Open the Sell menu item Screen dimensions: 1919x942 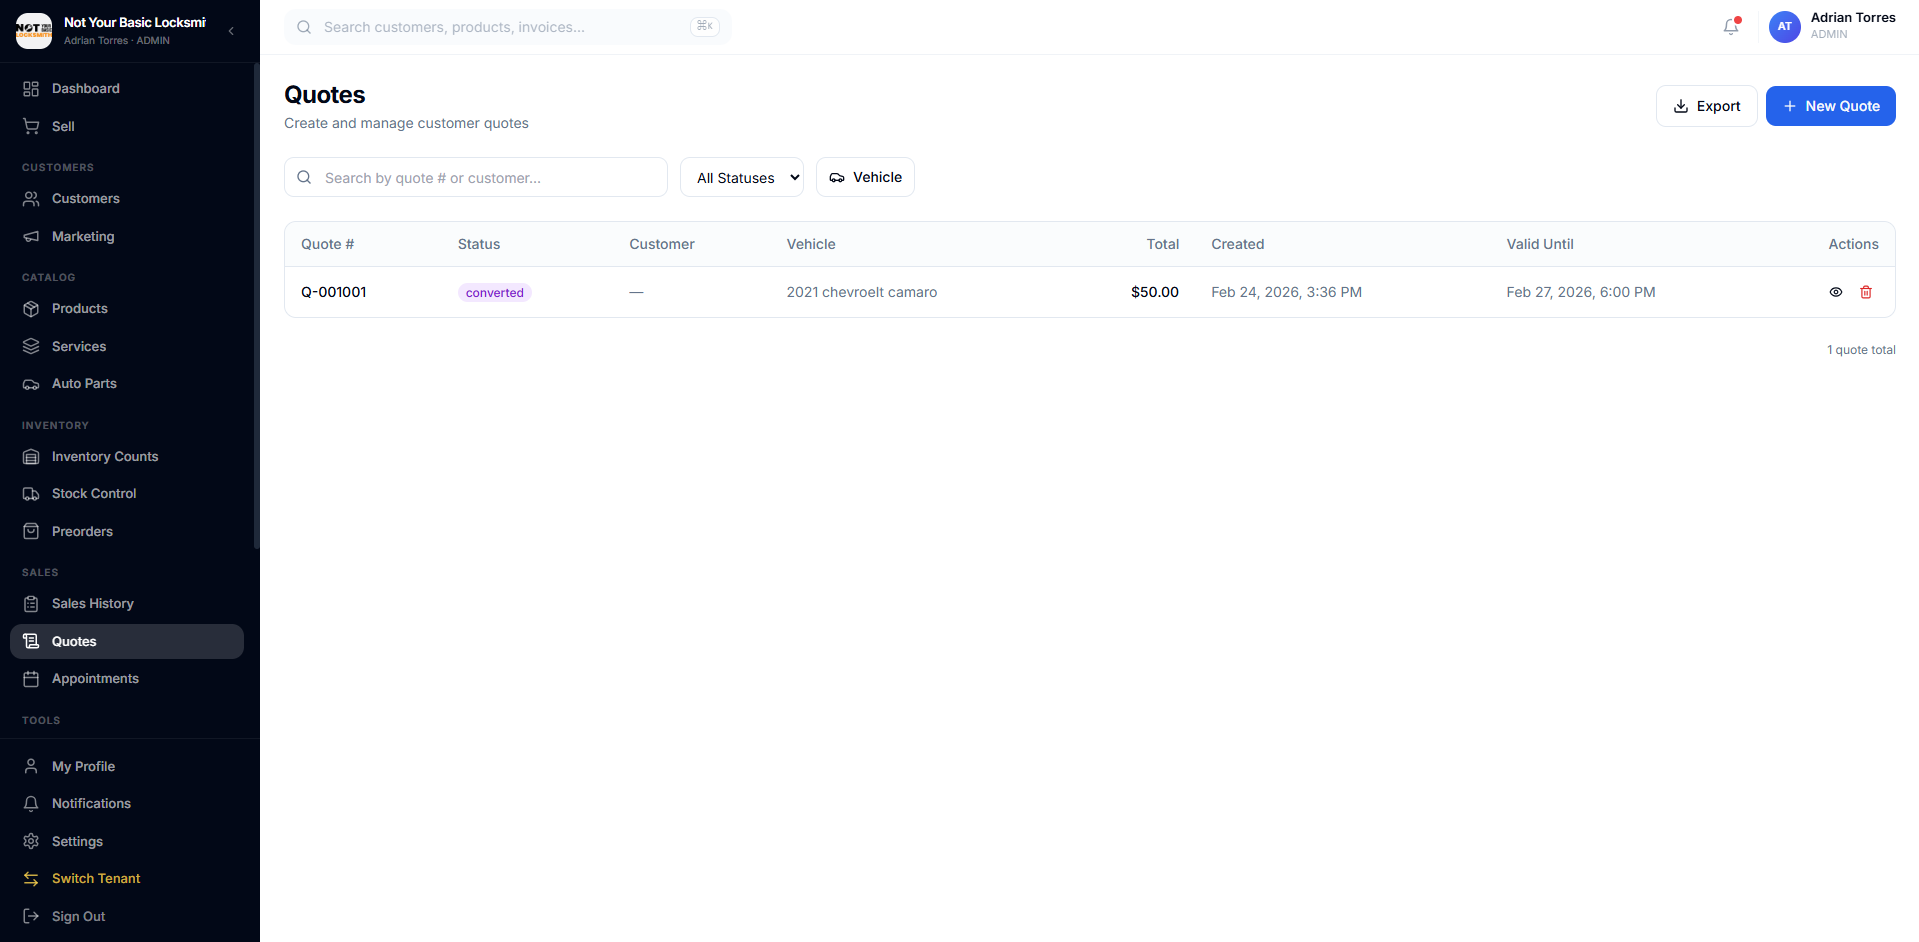pos(127,127)
